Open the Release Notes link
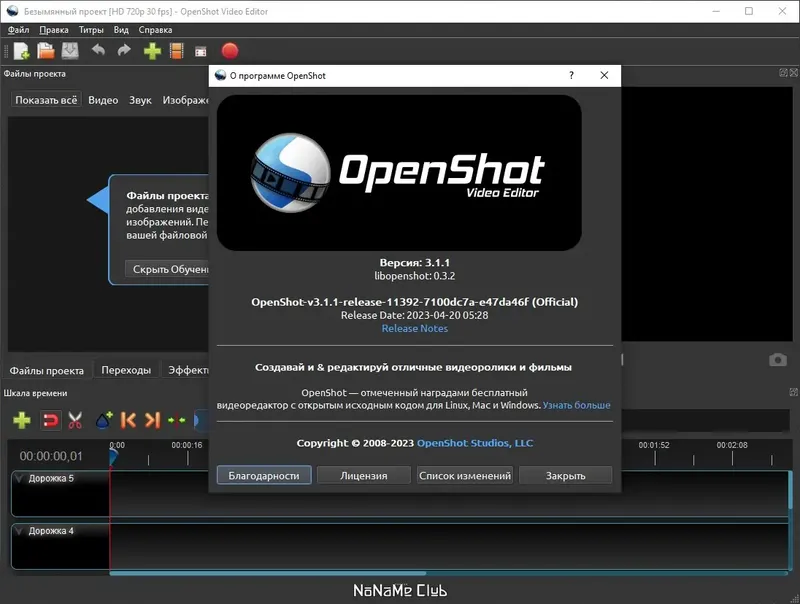Screen dimensions: 800x604 pyautogui.click(x=415, y=329)
